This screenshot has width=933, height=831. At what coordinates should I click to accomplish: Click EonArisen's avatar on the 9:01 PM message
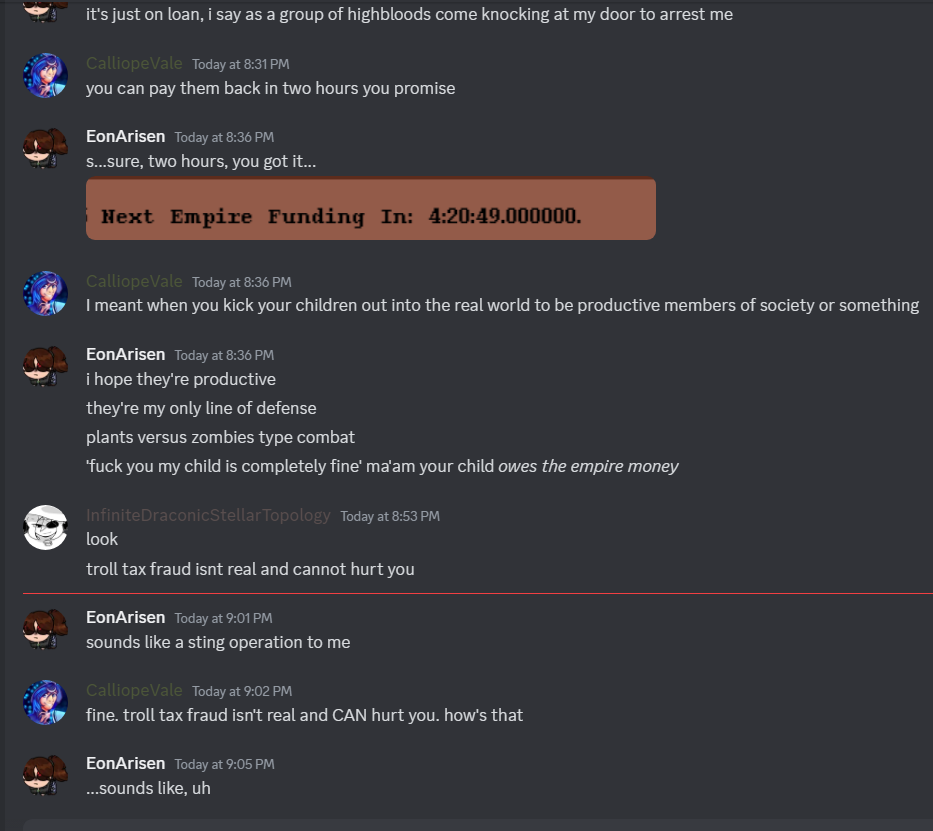click(x=45, y=630)
